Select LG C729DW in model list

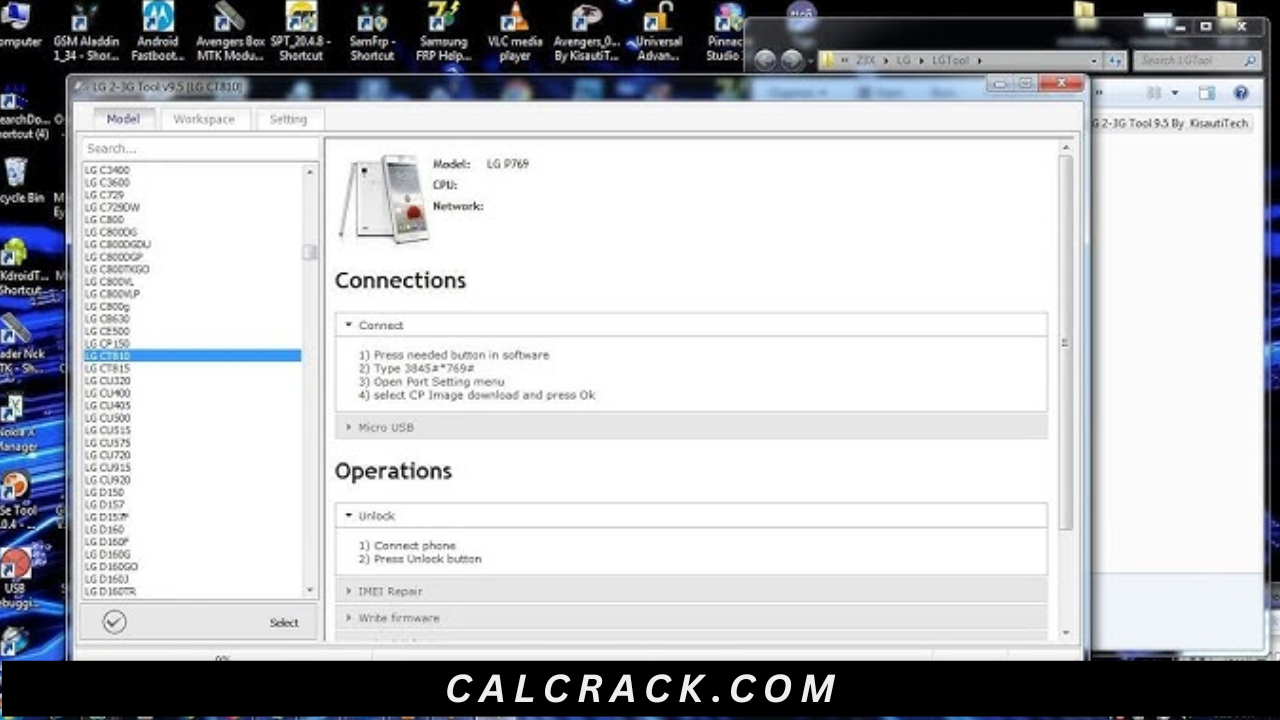click(x=191, y=207)
